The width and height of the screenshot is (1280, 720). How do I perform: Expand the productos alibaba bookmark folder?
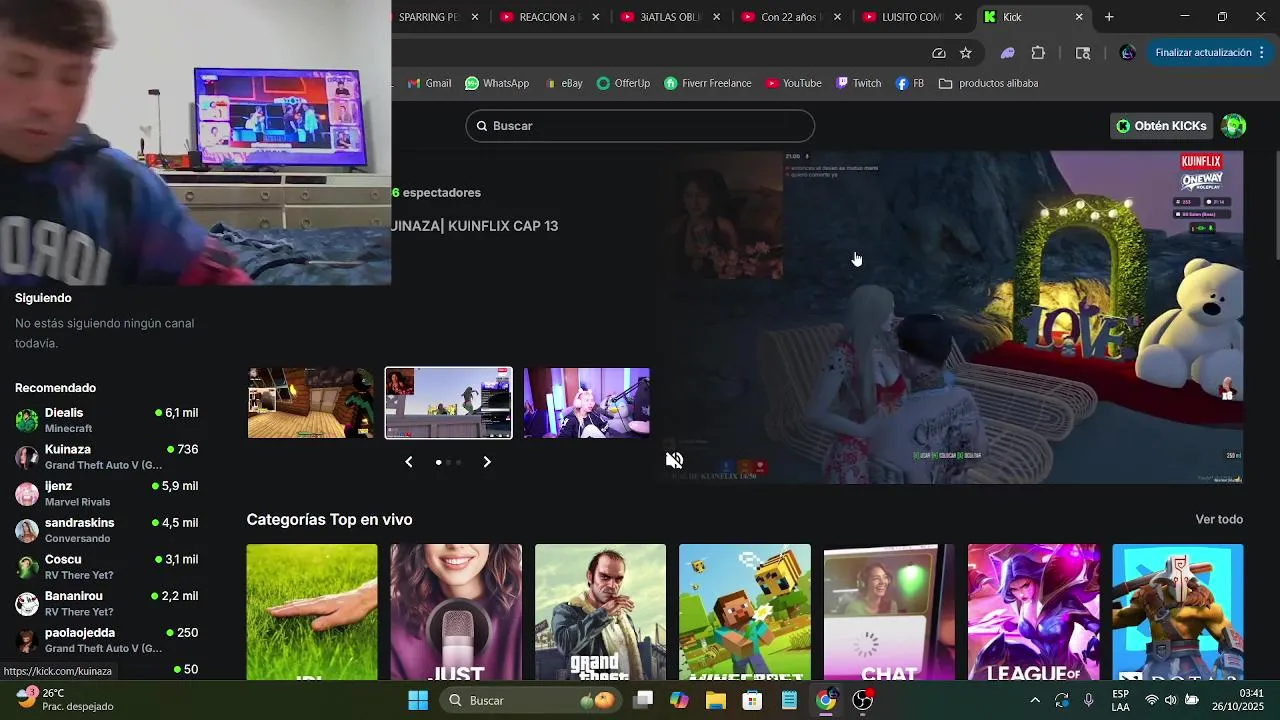pos(989,83)
